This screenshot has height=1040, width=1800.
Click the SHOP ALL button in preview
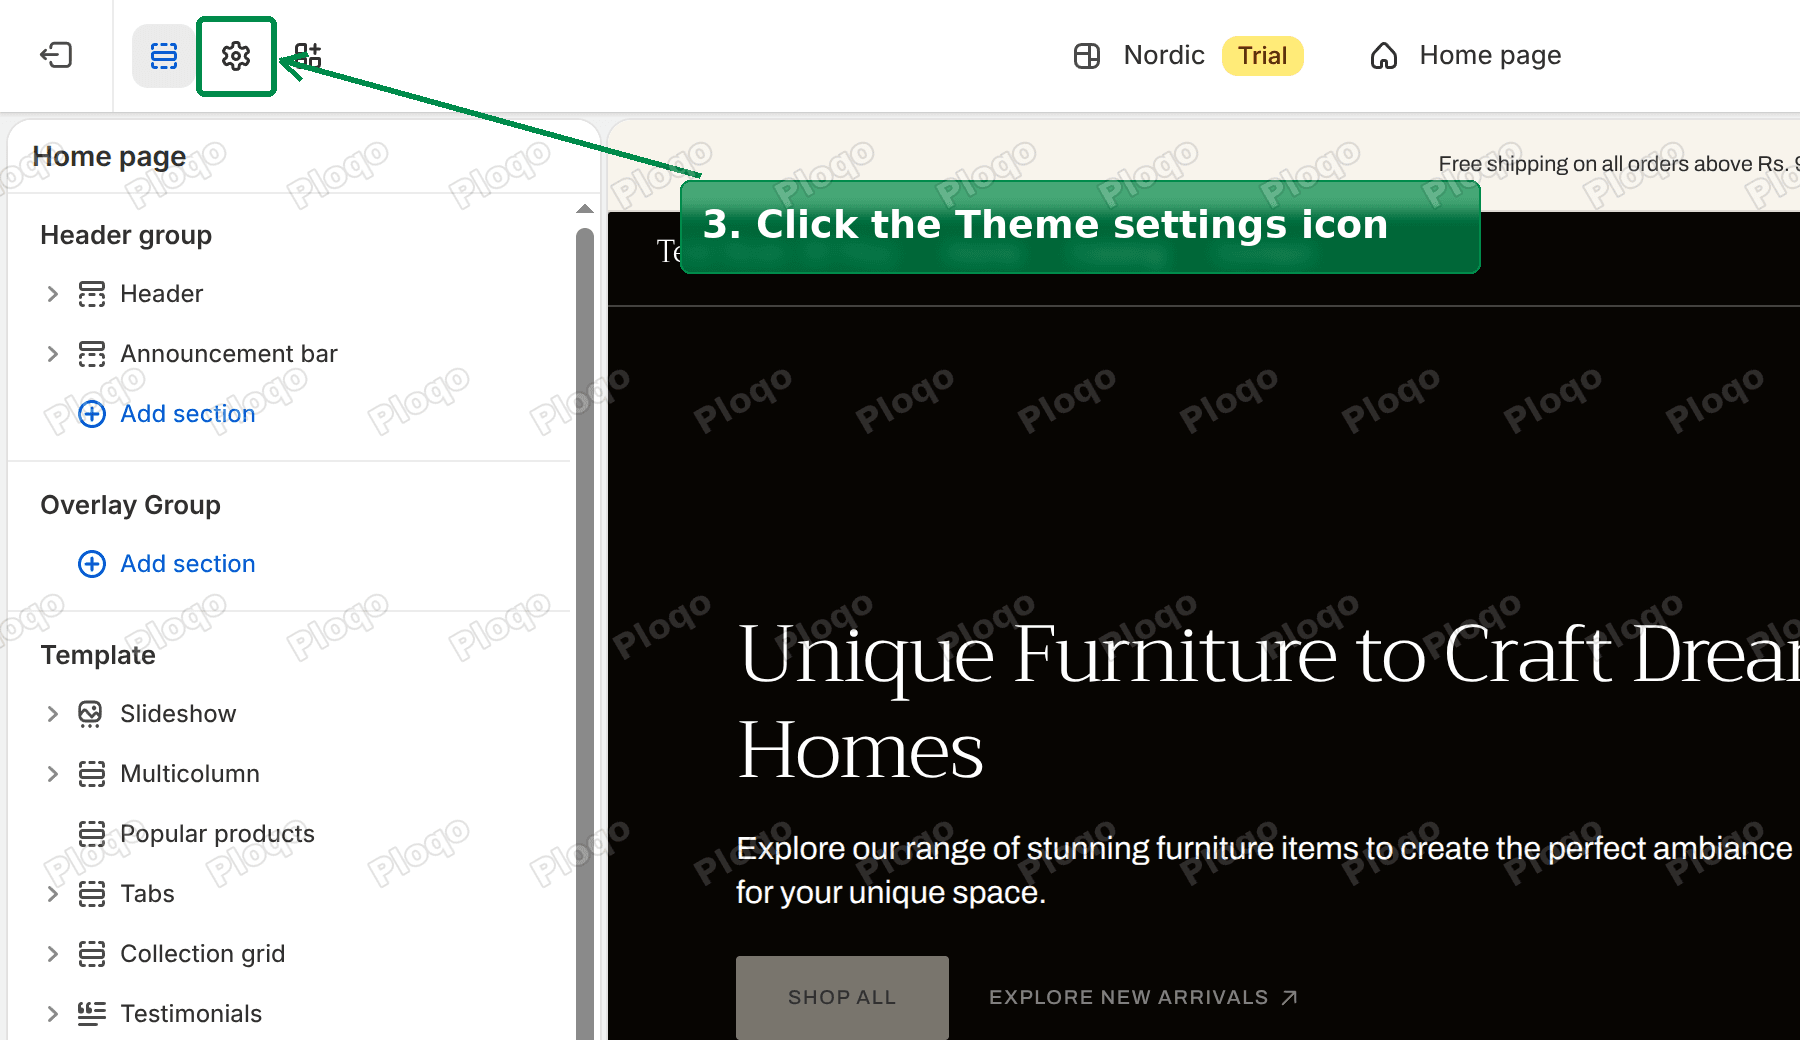pos(842,997)
